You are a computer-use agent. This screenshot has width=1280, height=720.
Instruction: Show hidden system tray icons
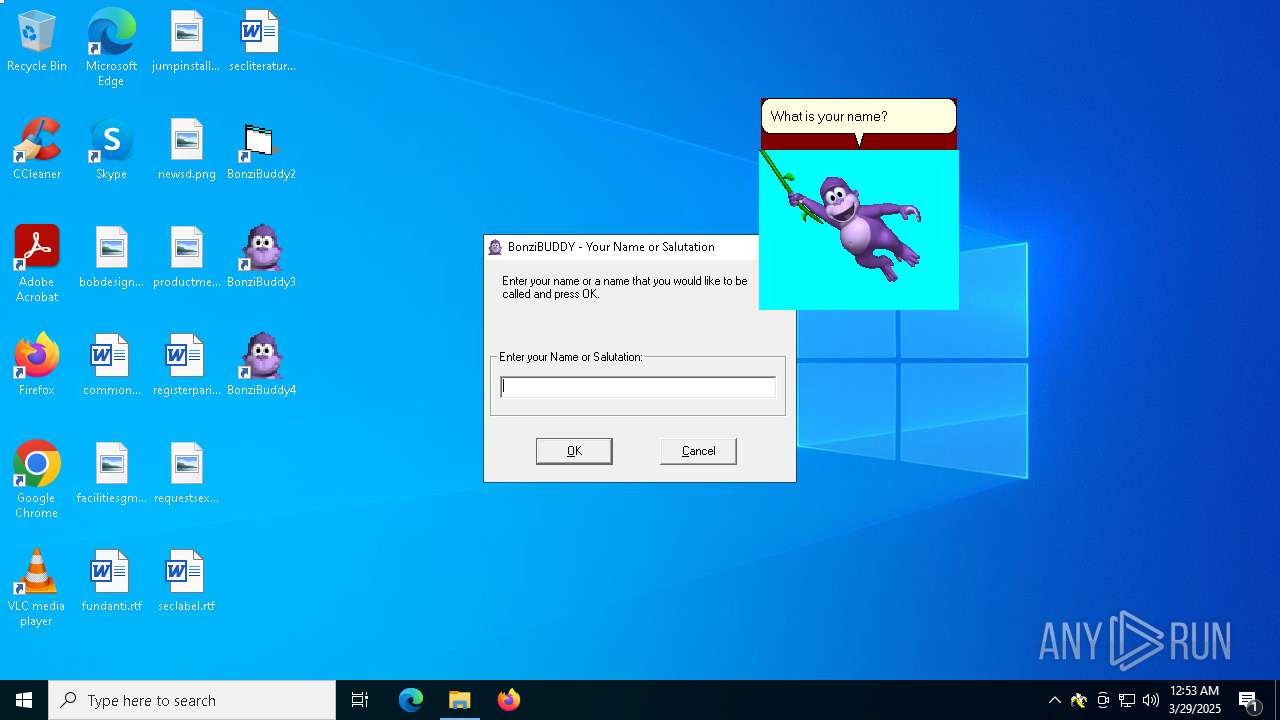1054,700
